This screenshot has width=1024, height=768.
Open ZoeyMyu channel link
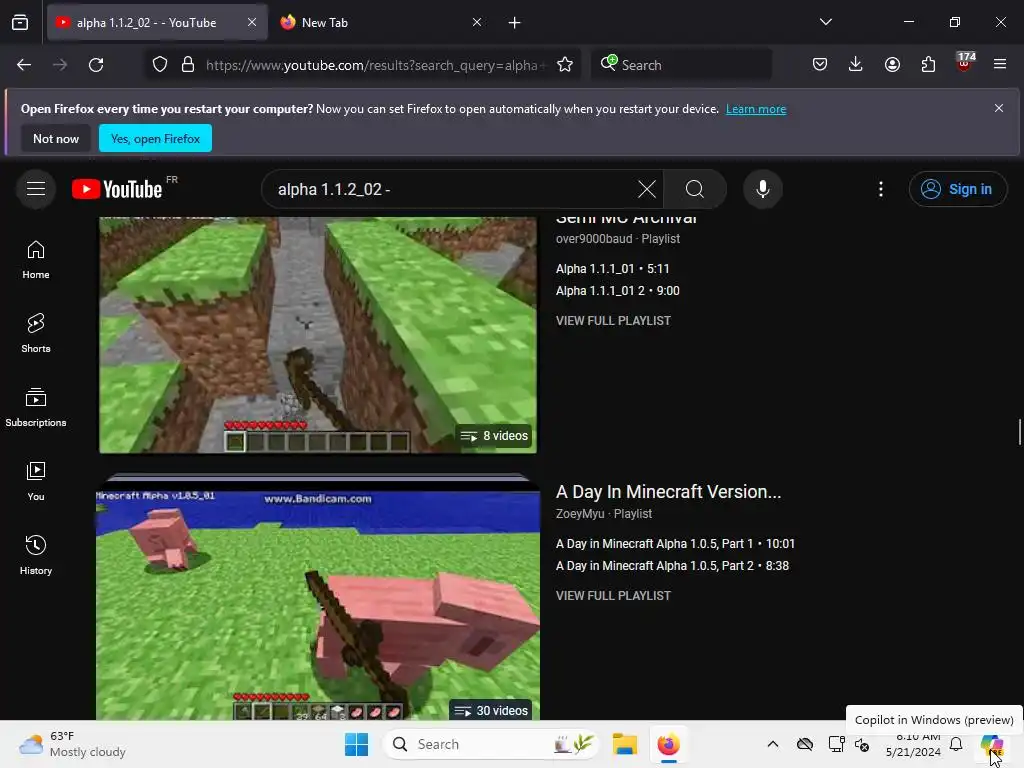580,514
